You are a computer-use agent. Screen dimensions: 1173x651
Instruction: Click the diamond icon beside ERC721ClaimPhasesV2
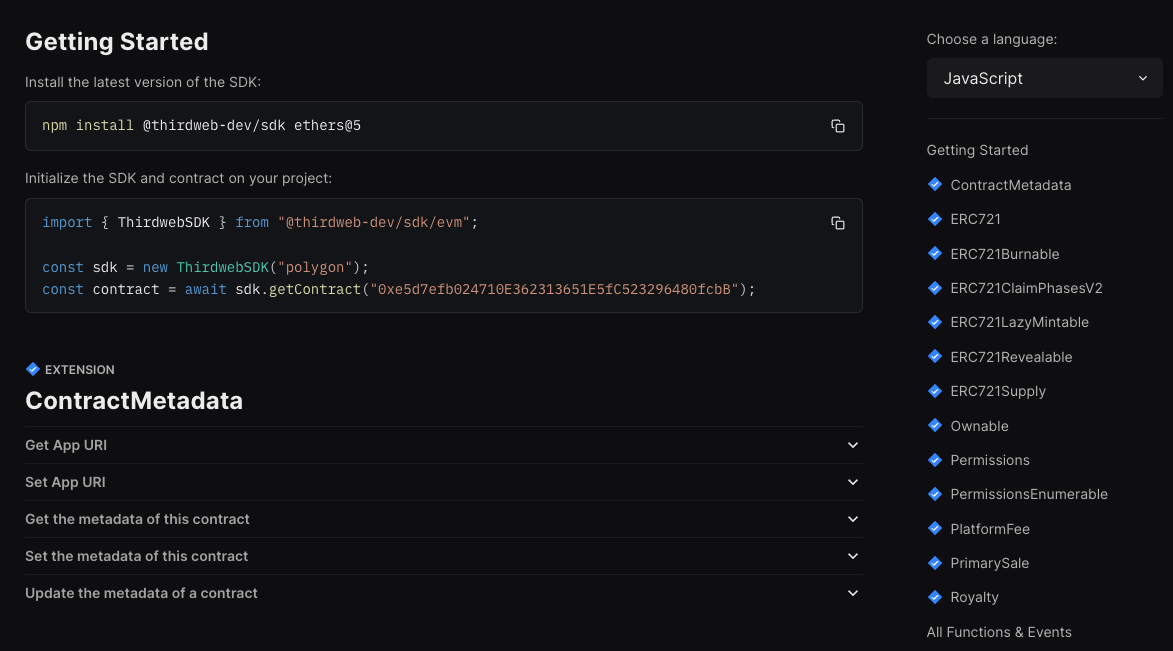point(934,287)
